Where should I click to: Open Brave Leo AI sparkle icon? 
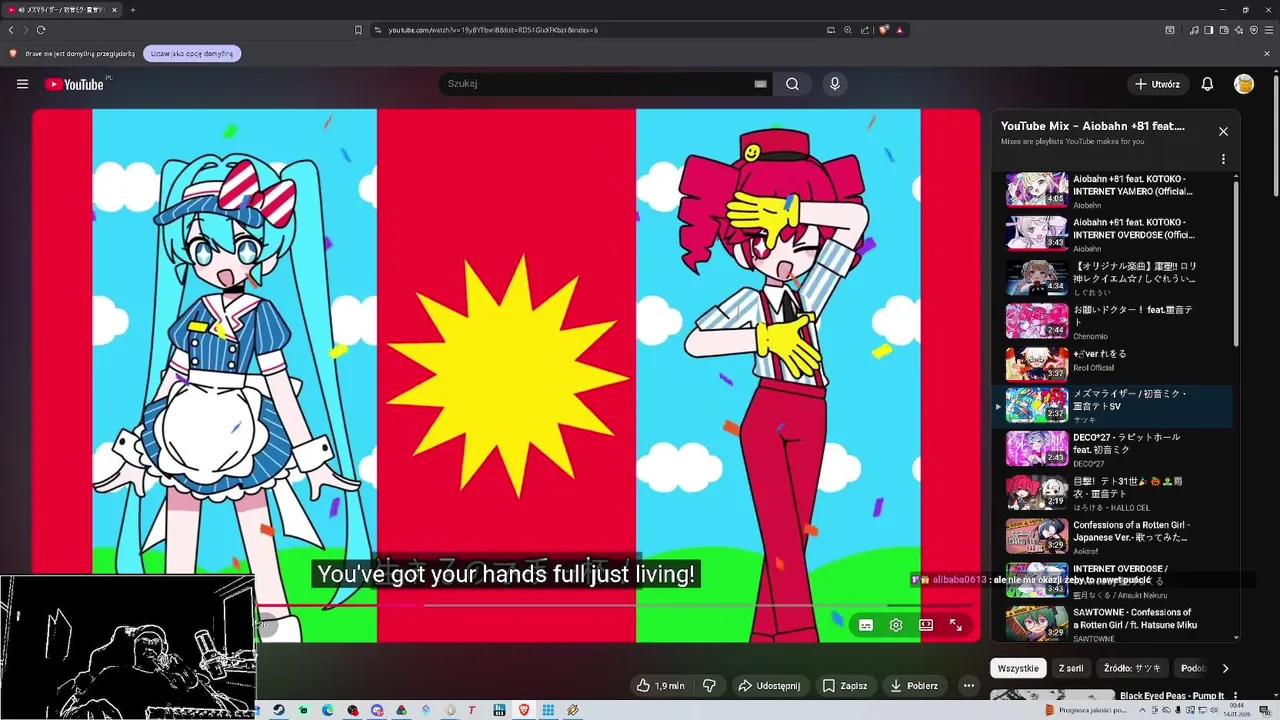pos(1239,30)
